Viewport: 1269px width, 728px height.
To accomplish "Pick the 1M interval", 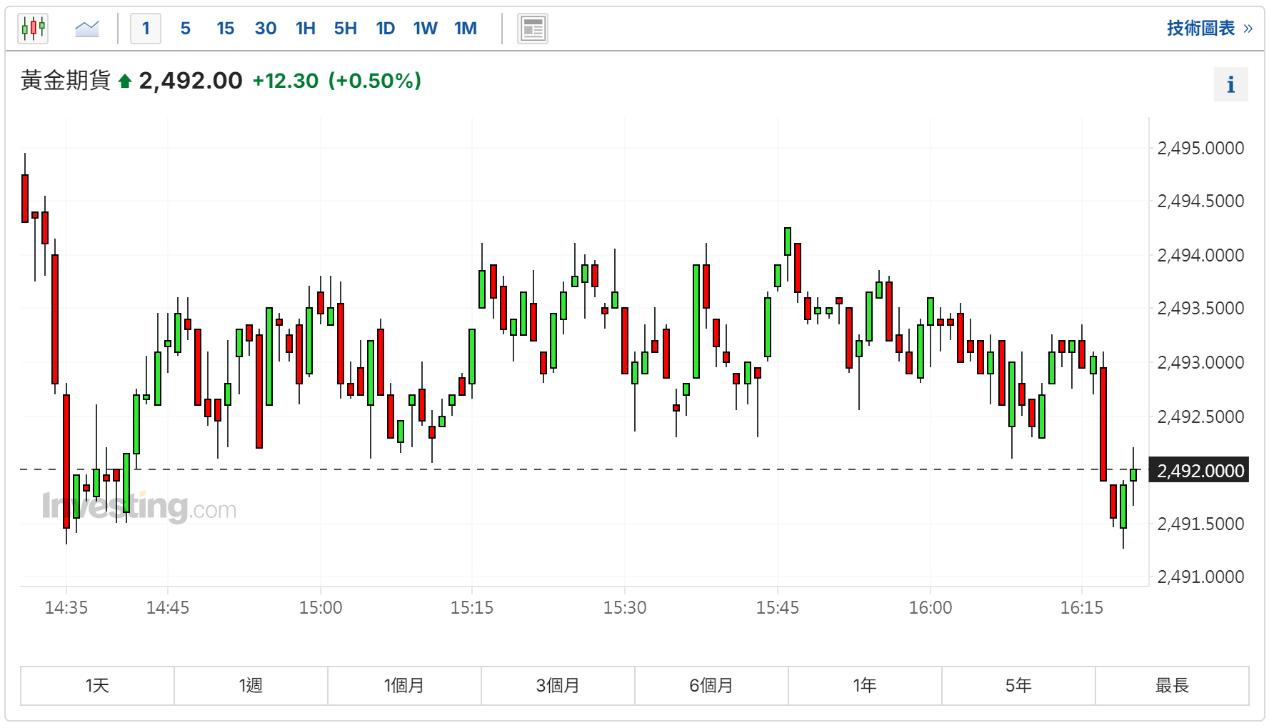I will tap(465, 28).
